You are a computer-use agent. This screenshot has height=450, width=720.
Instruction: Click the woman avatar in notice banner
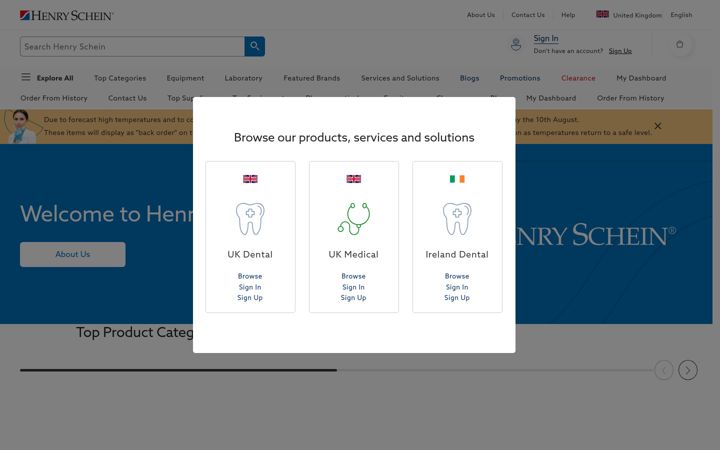click(19, 126)
